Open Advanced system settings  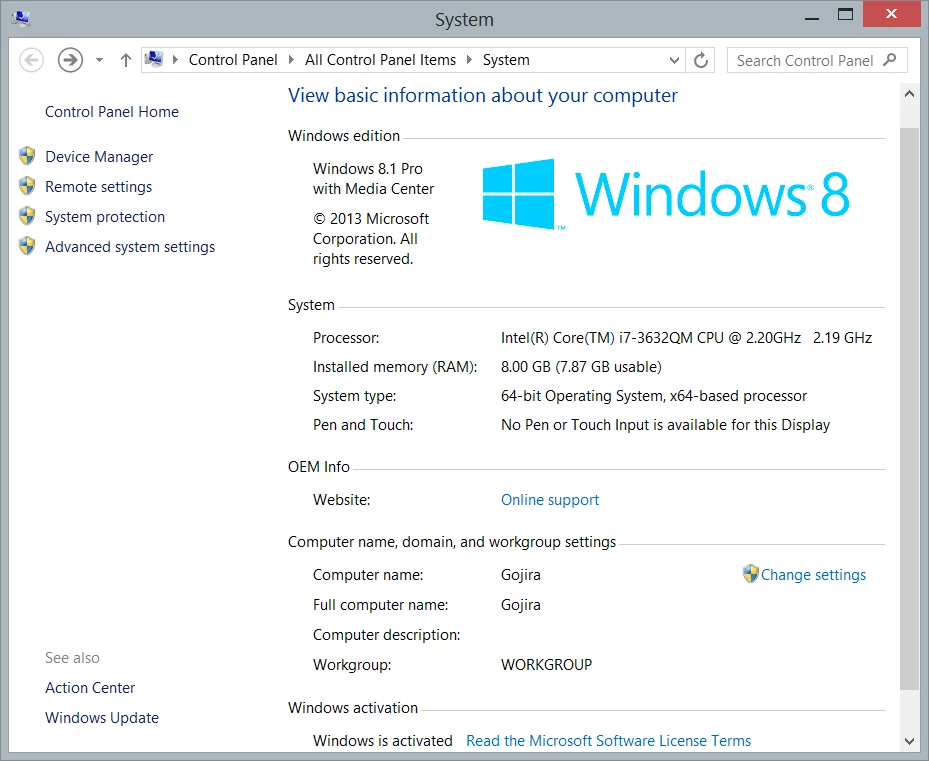coord(130,247)
